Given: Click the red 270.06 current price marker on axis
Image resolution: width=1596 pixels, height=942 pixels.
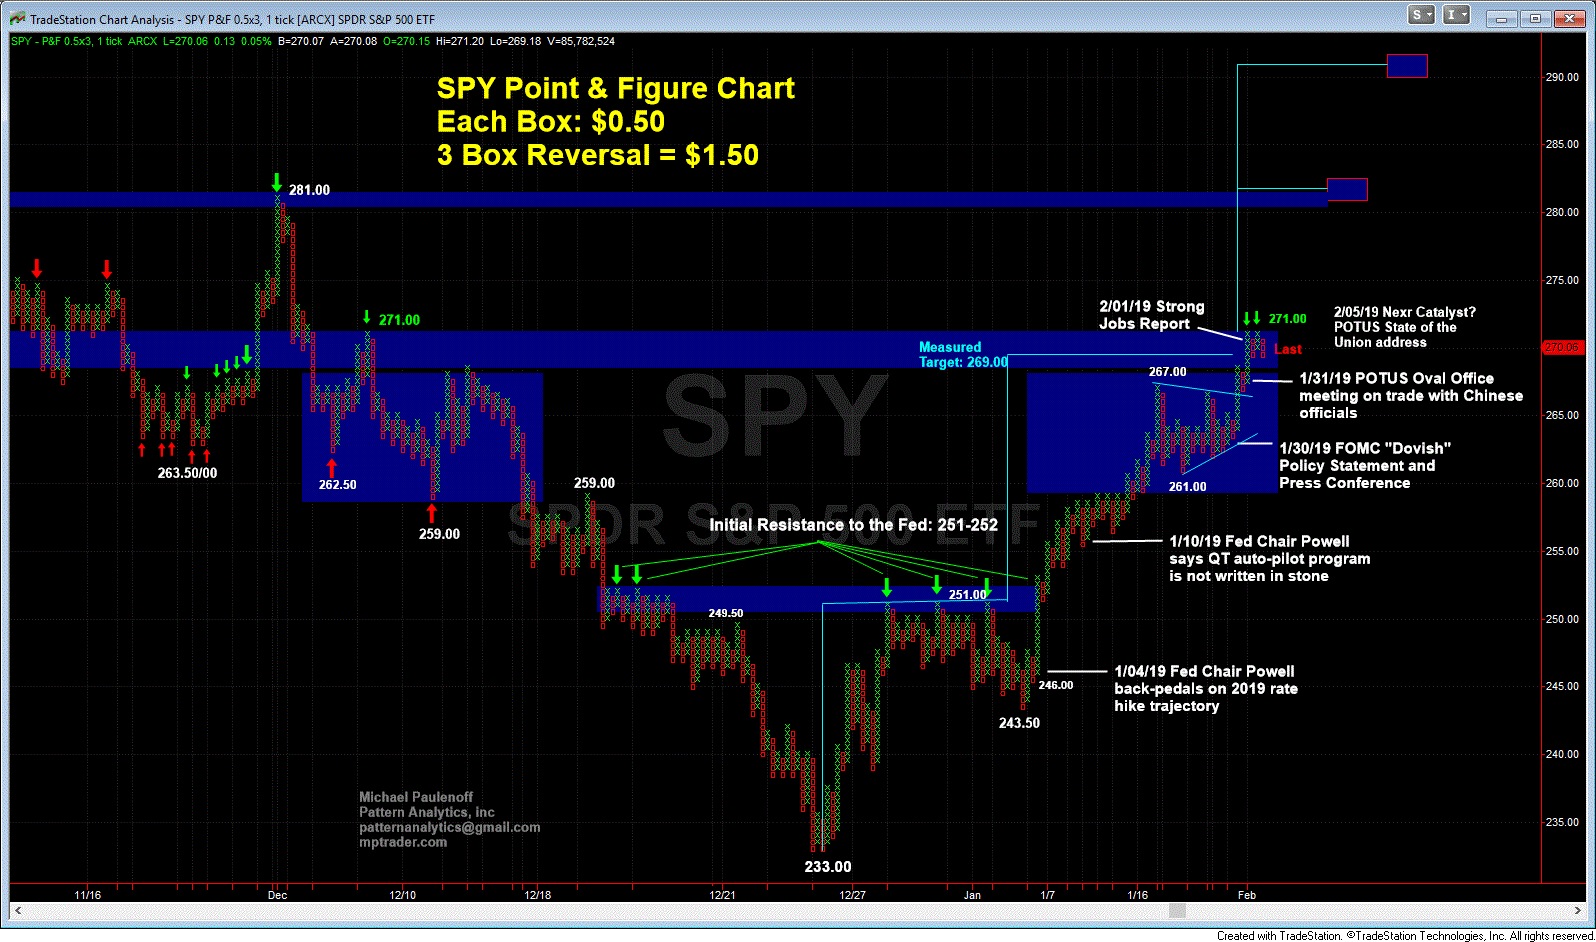Looking at the screenshot, I should tap(1561, 347).
